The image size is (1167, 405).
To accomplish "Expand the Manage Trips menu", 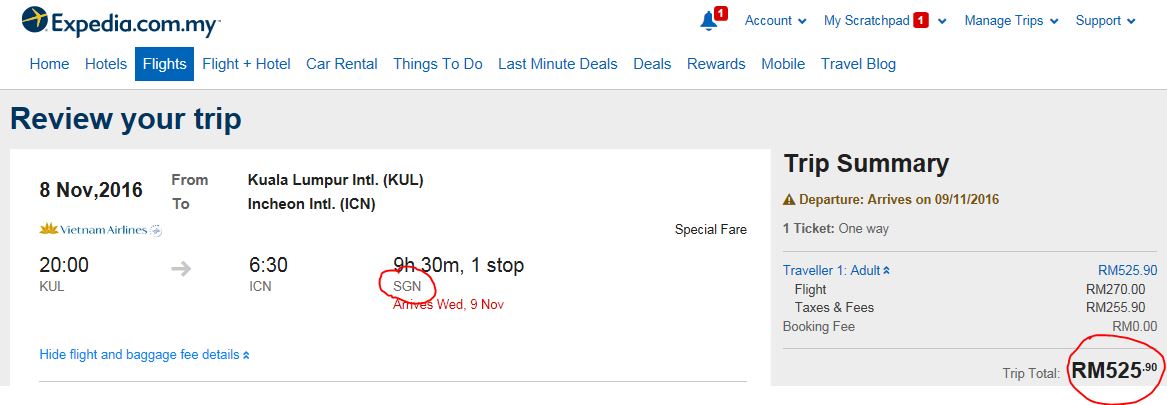I will pos(1011,21).
